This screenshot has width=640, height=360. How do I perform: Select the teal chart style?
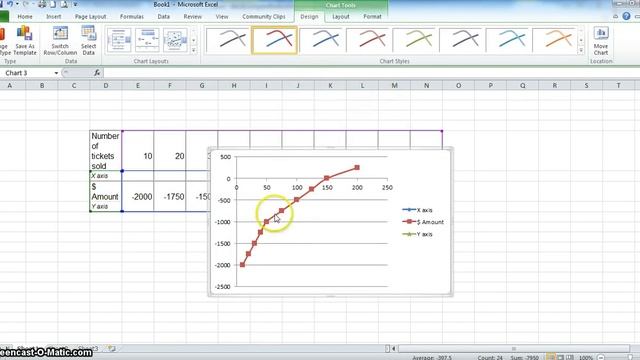pyautogui.click(x=508, y=40)
